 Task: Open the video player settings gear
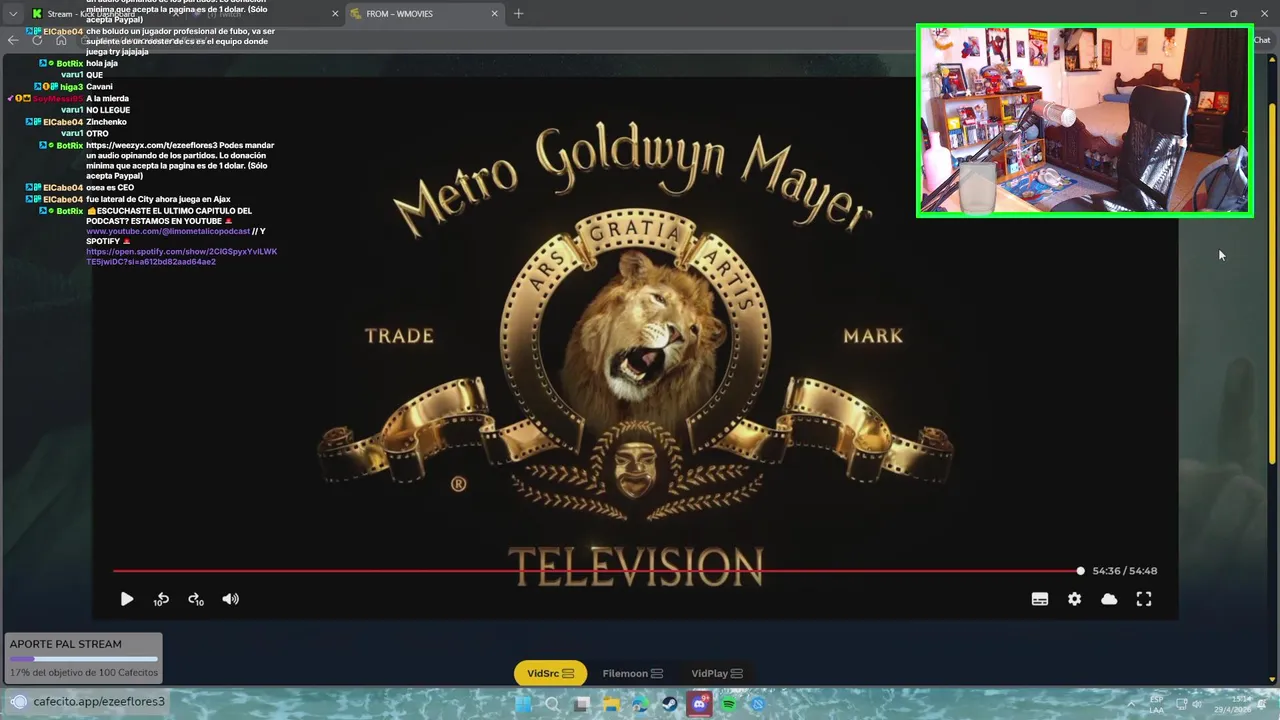[1074, 599]
